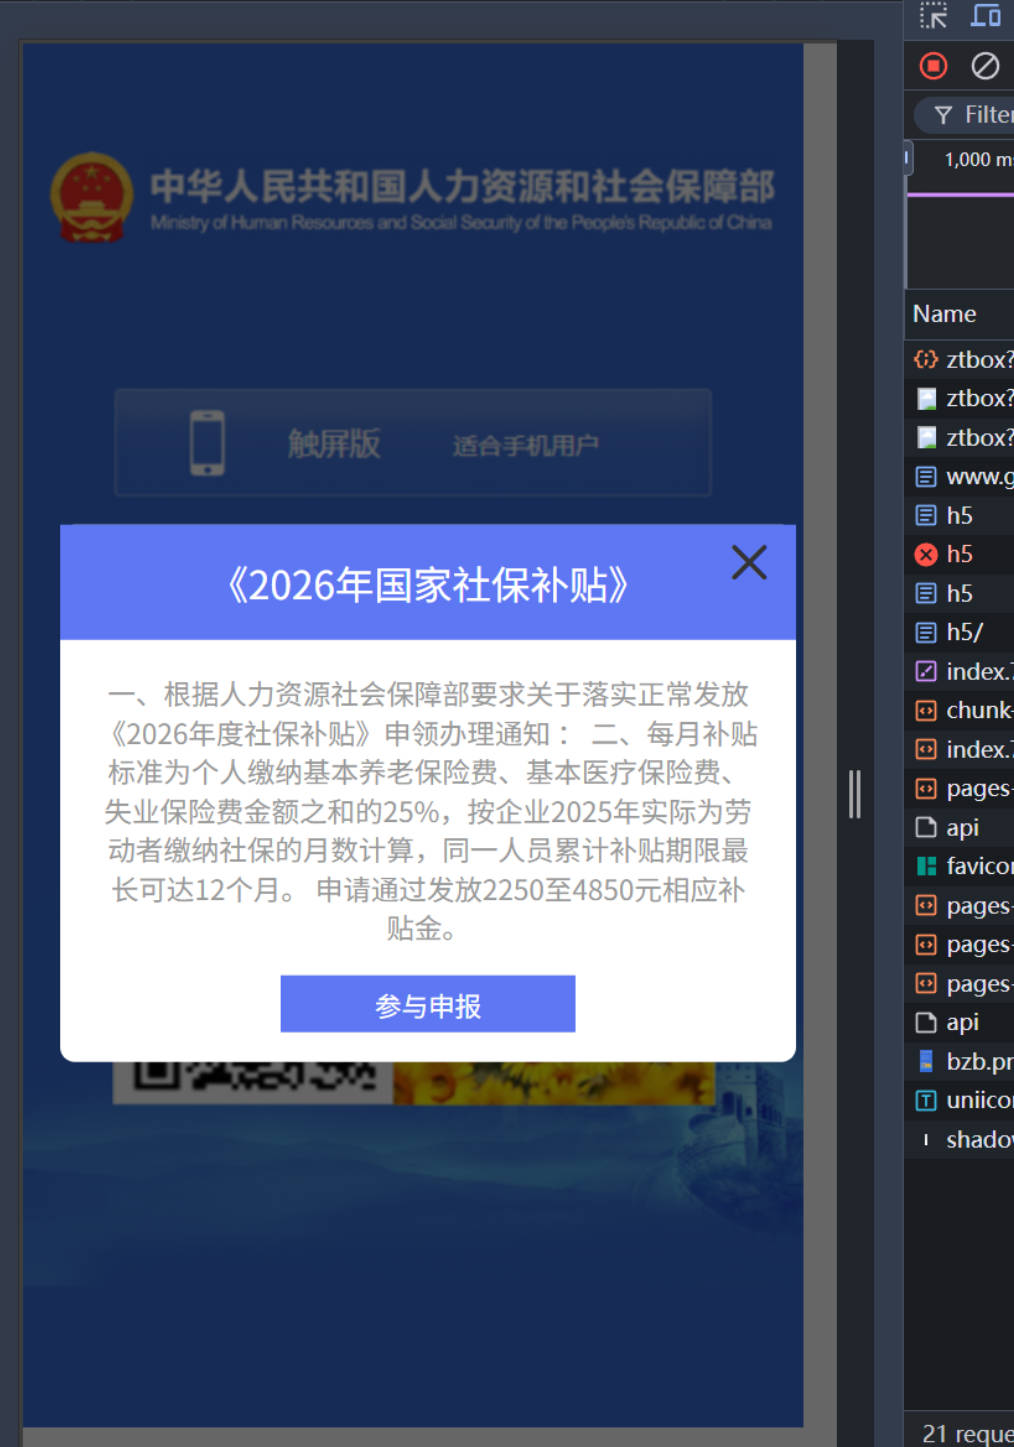1014x1447 pixels.
Task: Click the DevTools pane divider handle
Action: 854,794
